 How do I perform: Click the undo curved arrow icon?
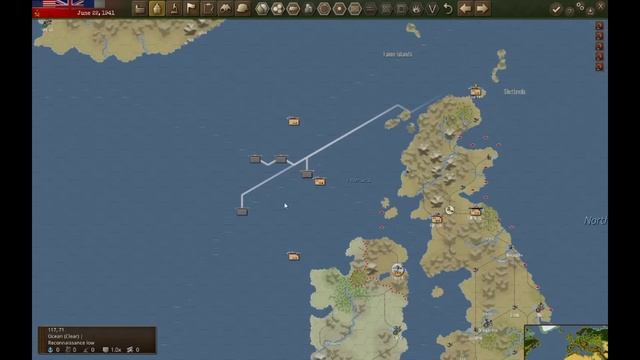[448, 9]
